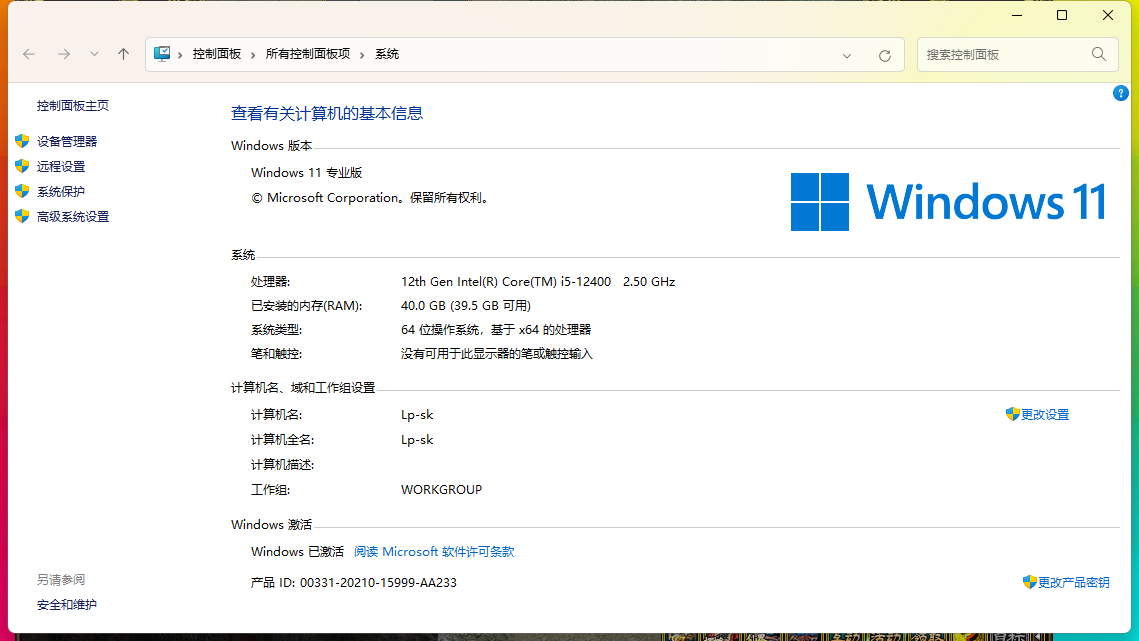Click shield icon beside 设备管理器

pos(23,141)
